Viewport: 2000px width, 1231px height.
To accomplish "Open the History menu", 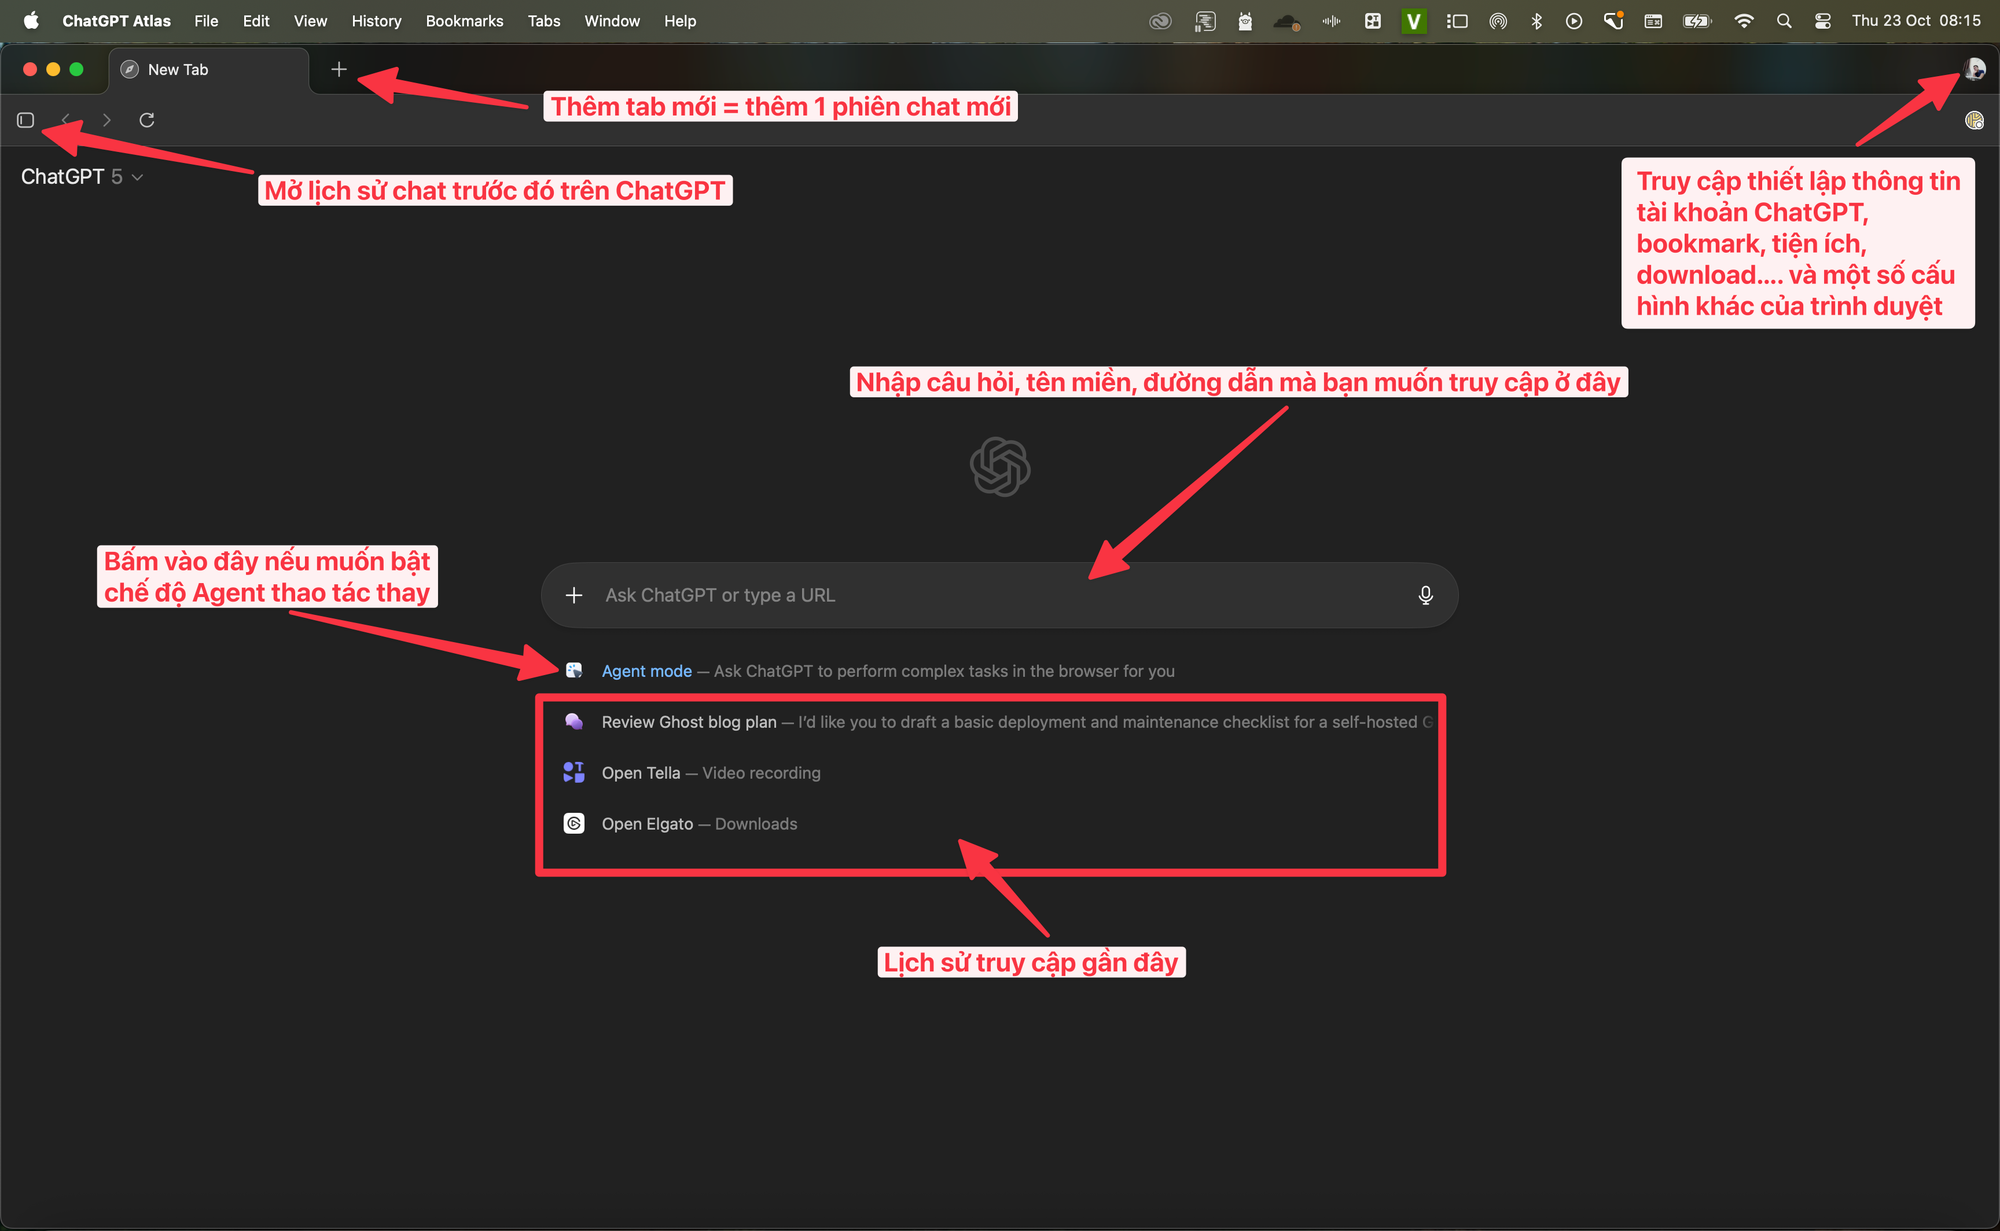I will 376,21.
